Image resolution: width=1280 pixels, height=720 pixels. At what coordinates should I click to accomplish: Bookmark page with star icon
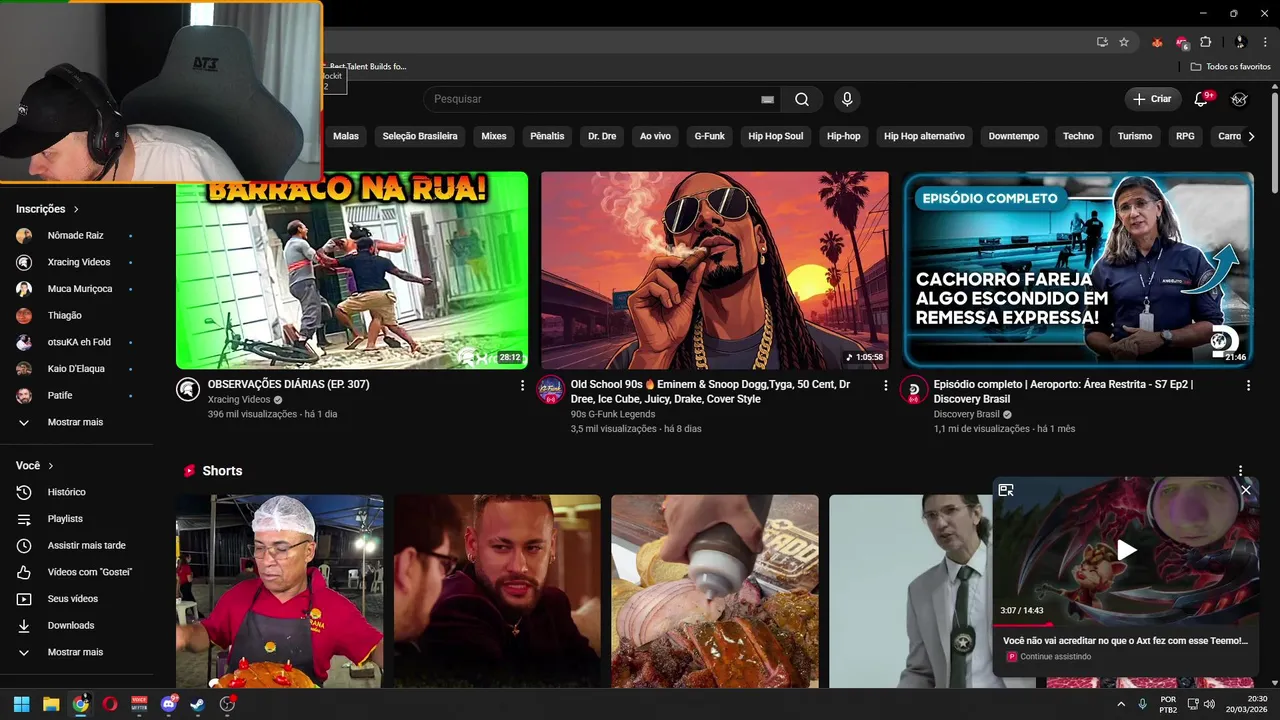tap(1124, 42)
